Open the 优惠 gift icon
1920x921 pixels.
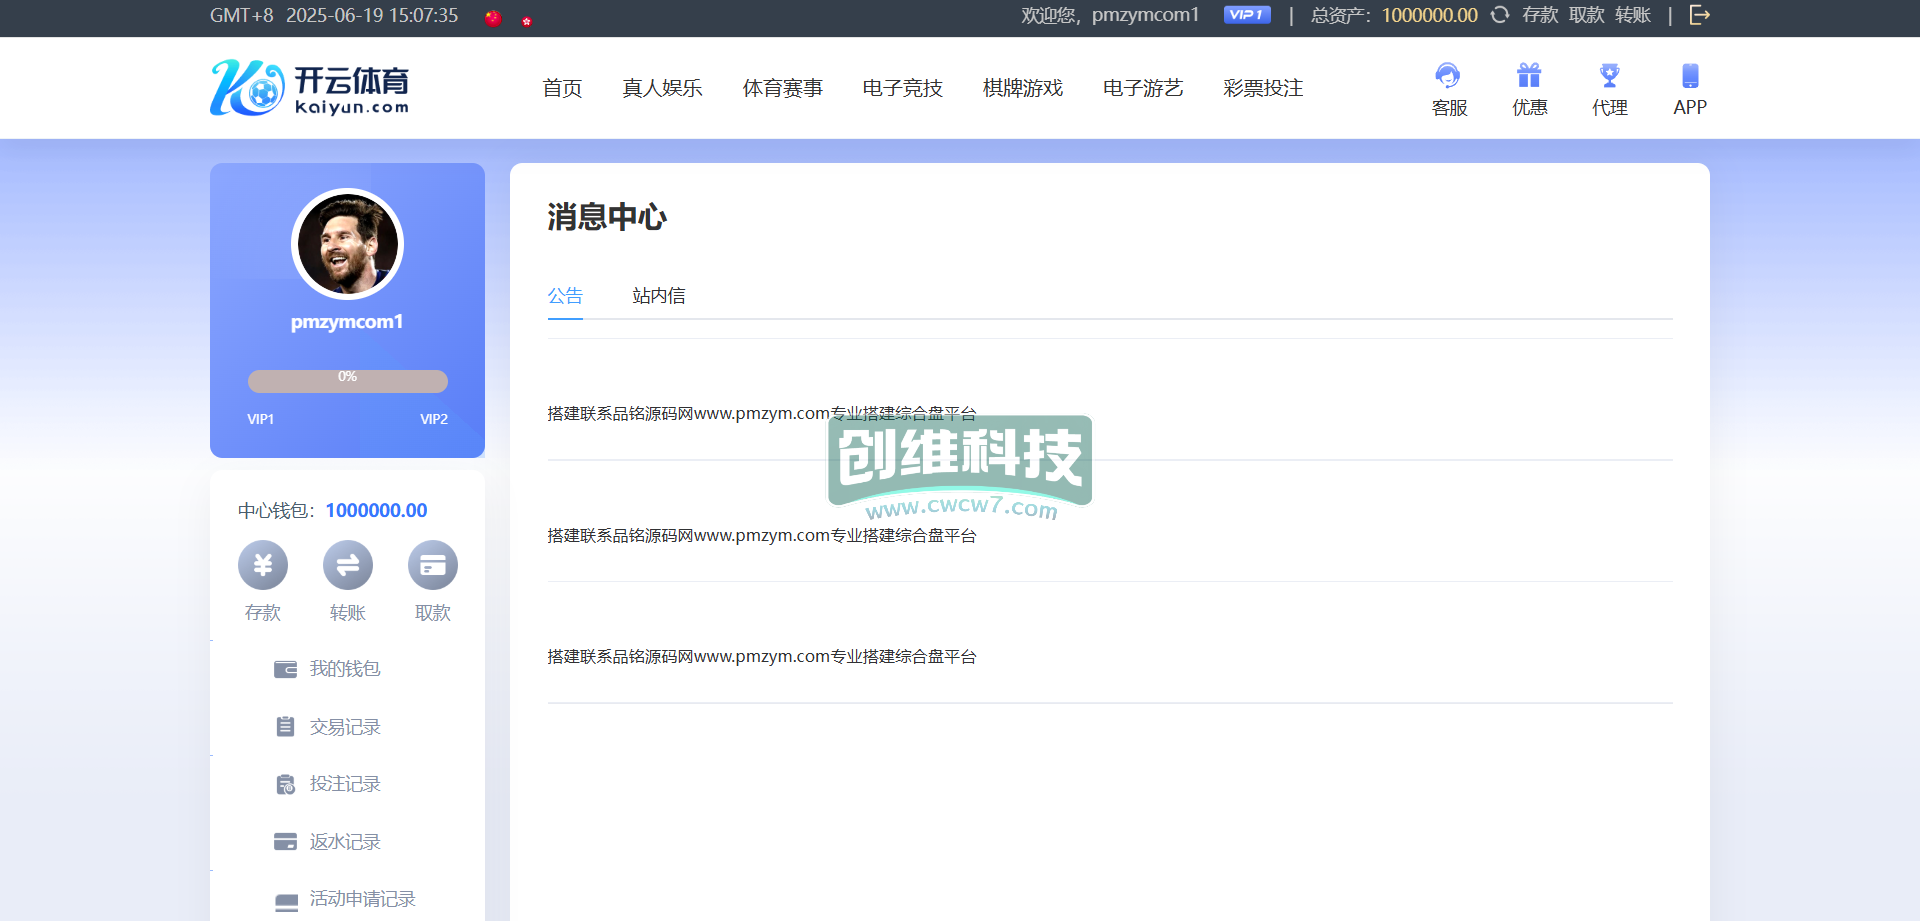1529,76
